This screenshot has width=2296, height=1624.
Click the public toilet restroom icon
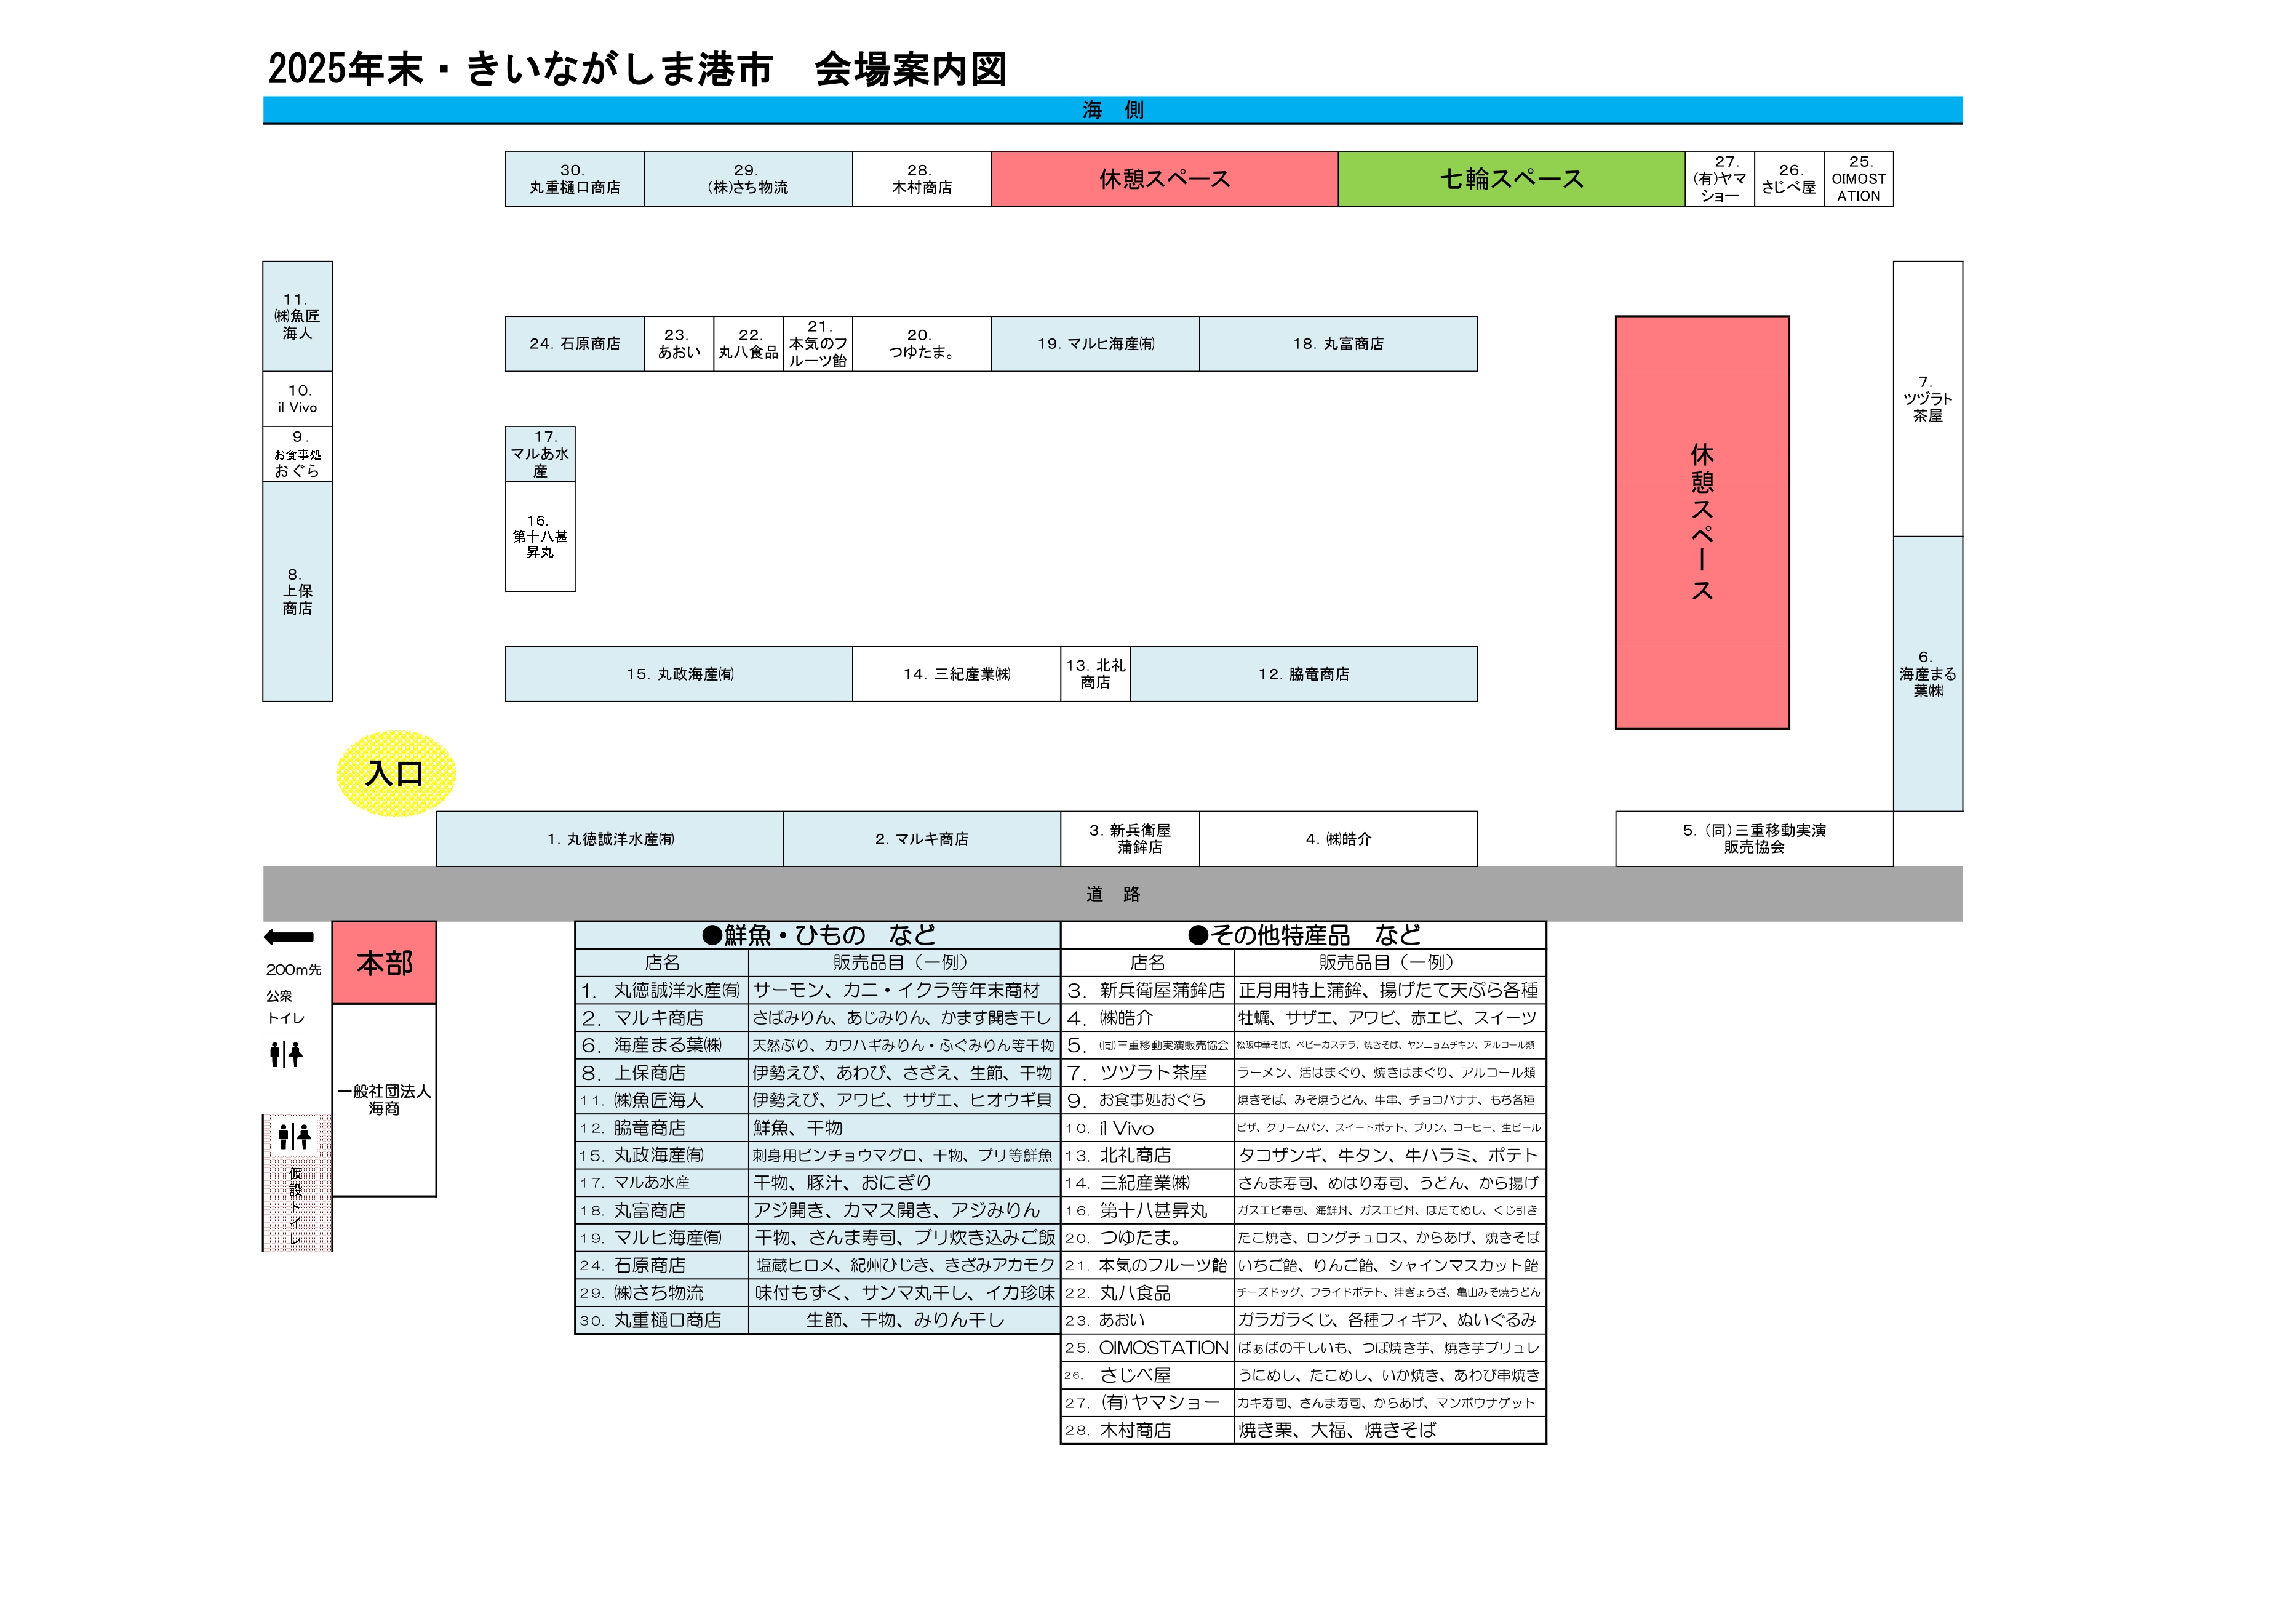[x=286, y=1054]
